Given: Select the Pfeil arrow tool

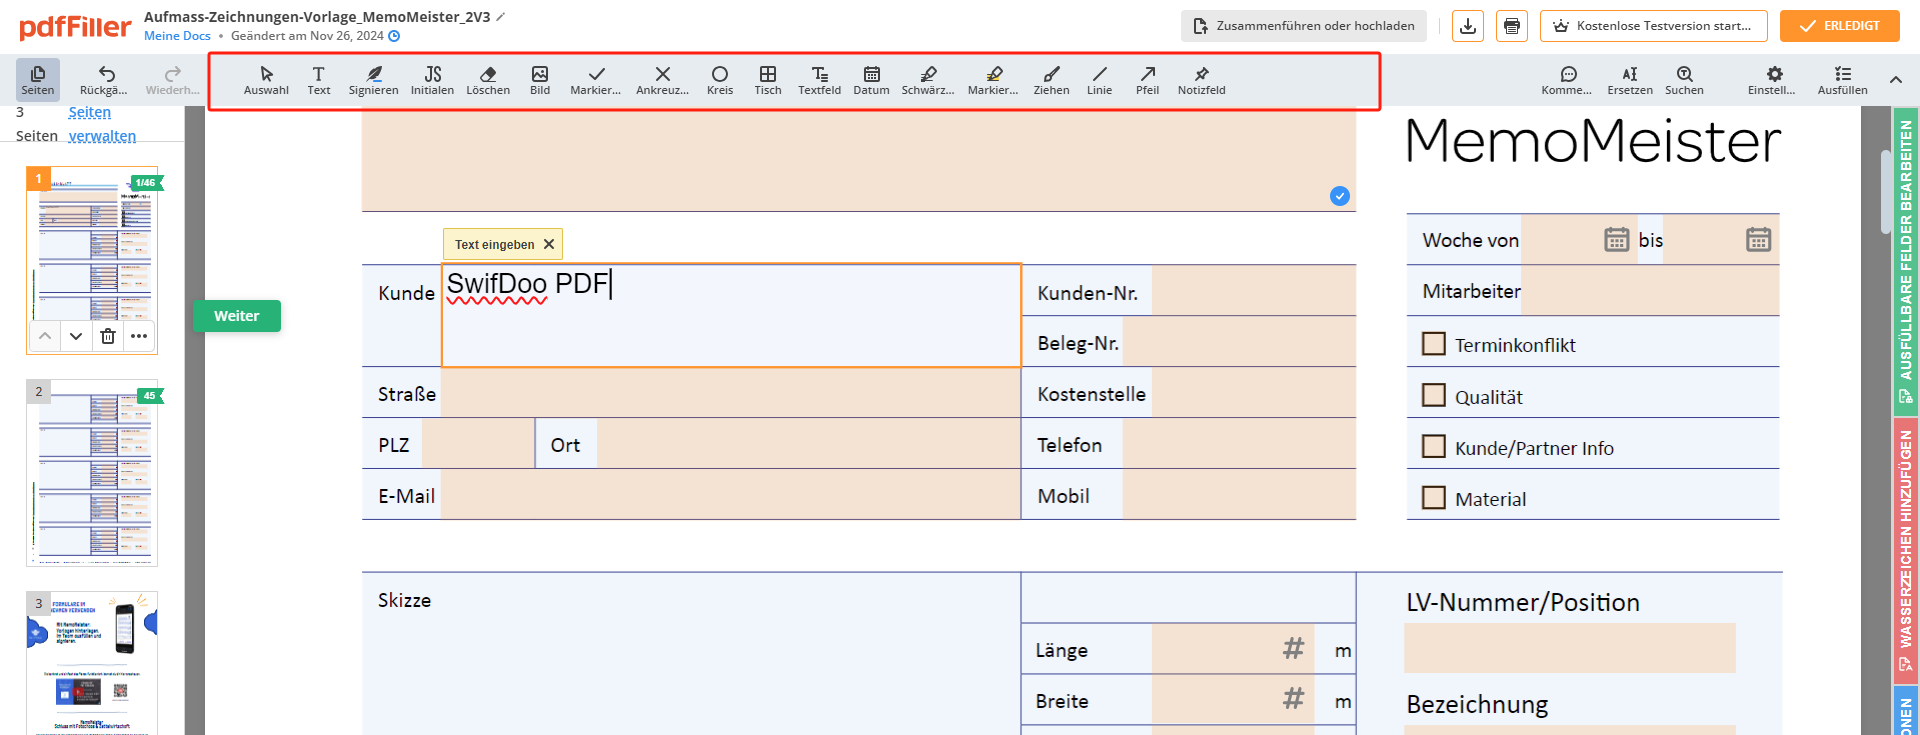Looking at the screenshot, I should [x=1147, y=80].
